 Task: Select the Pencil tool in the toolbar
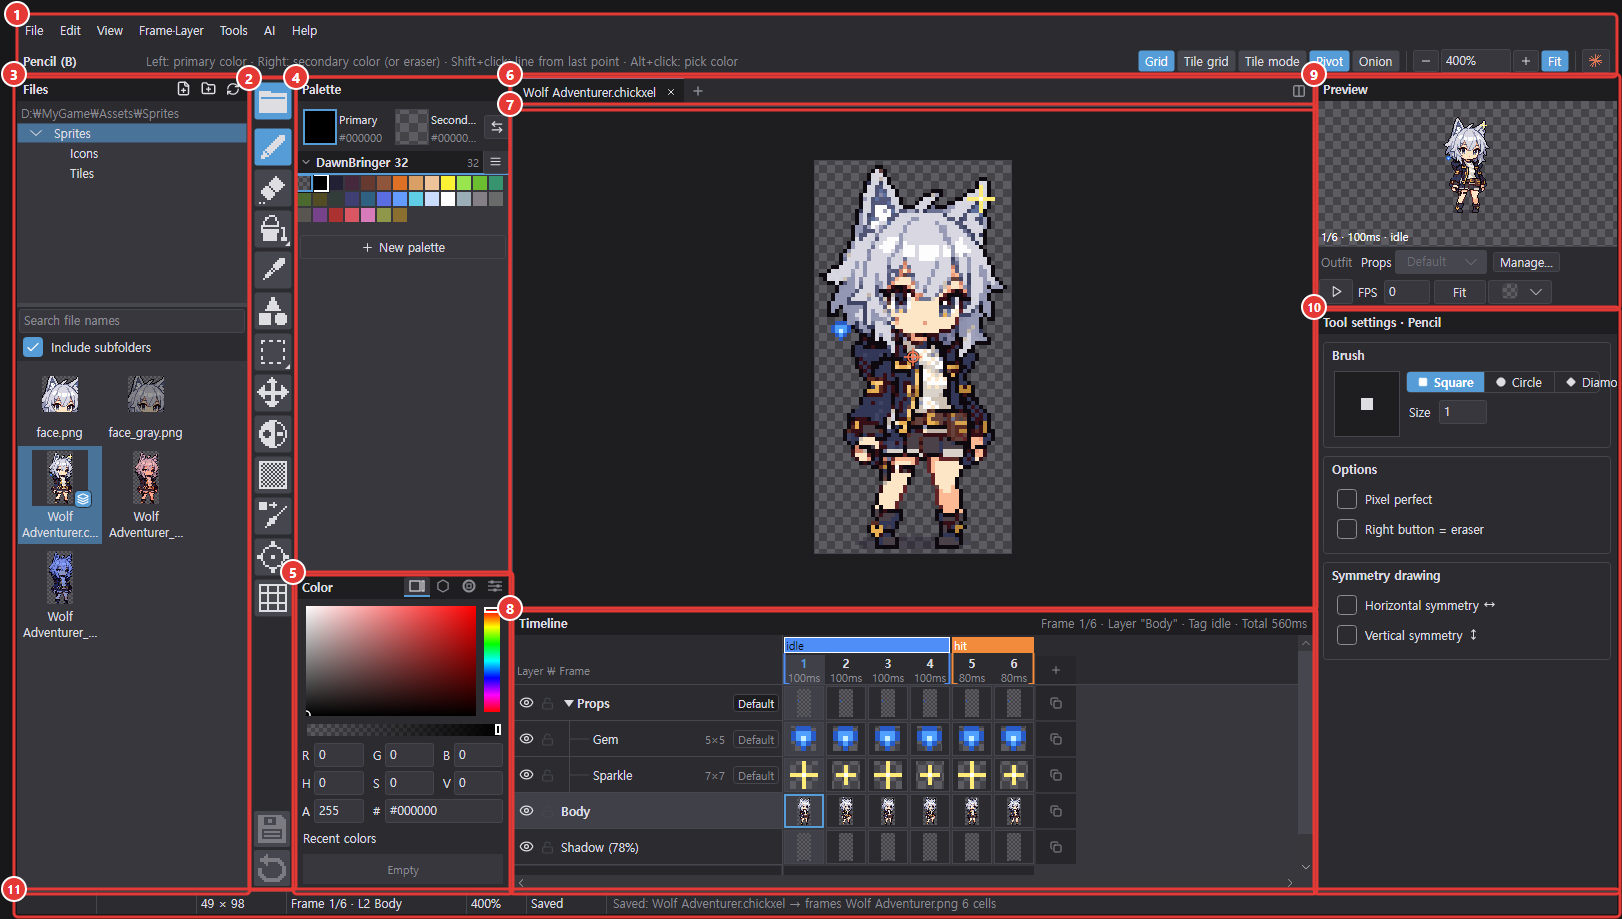(273, 147)
